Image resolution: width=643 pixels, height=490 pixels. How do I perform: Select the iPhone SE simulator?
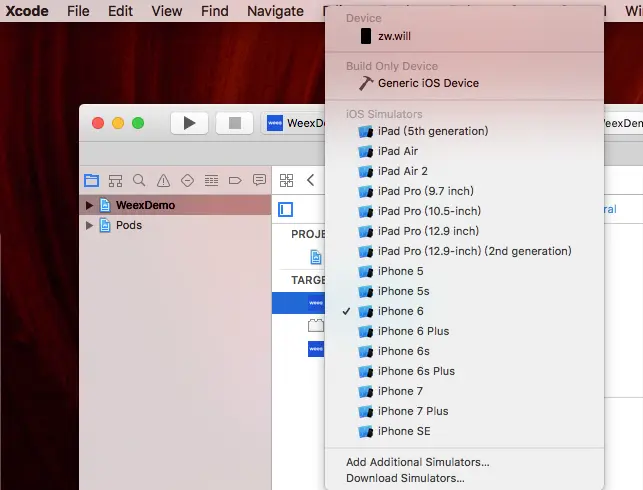point(464,431)
